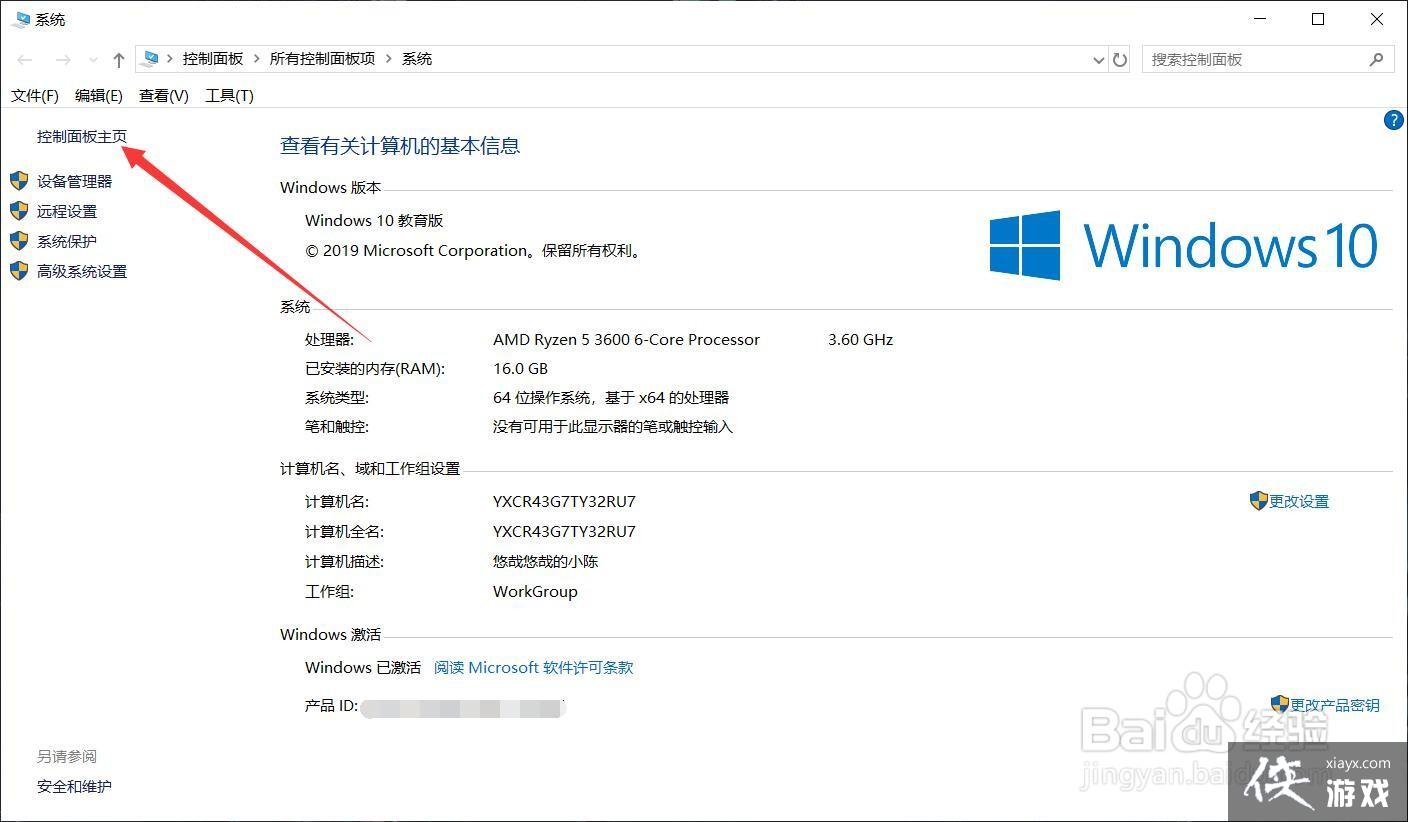Click the WorkGroup value text
This screenshot has width=1408, height=822.
coord(535,591)
